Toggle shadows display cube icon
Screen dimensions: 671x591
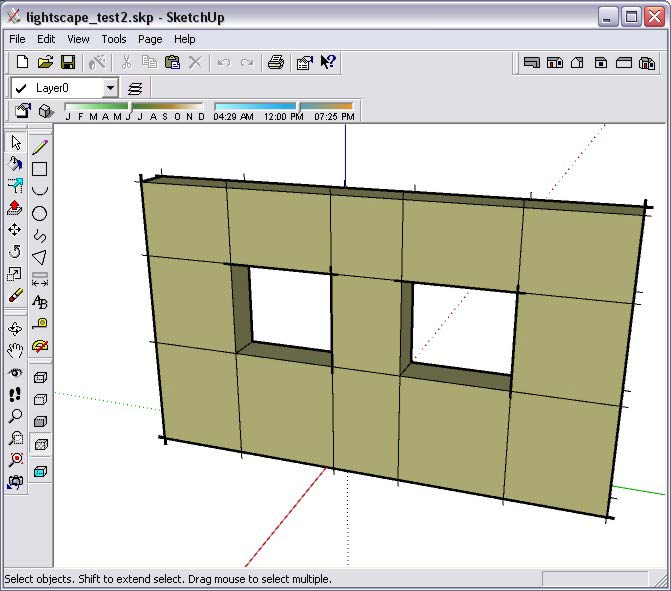click(46, 111)
